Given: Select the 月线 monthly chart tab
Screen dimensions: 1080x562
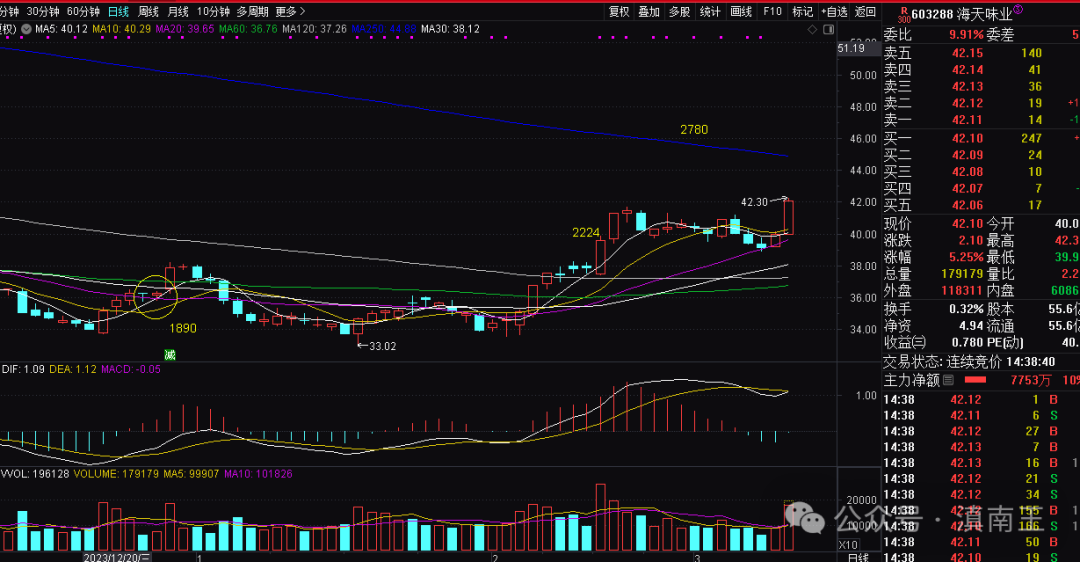Looking at the screenshot, I should point(178,12).
